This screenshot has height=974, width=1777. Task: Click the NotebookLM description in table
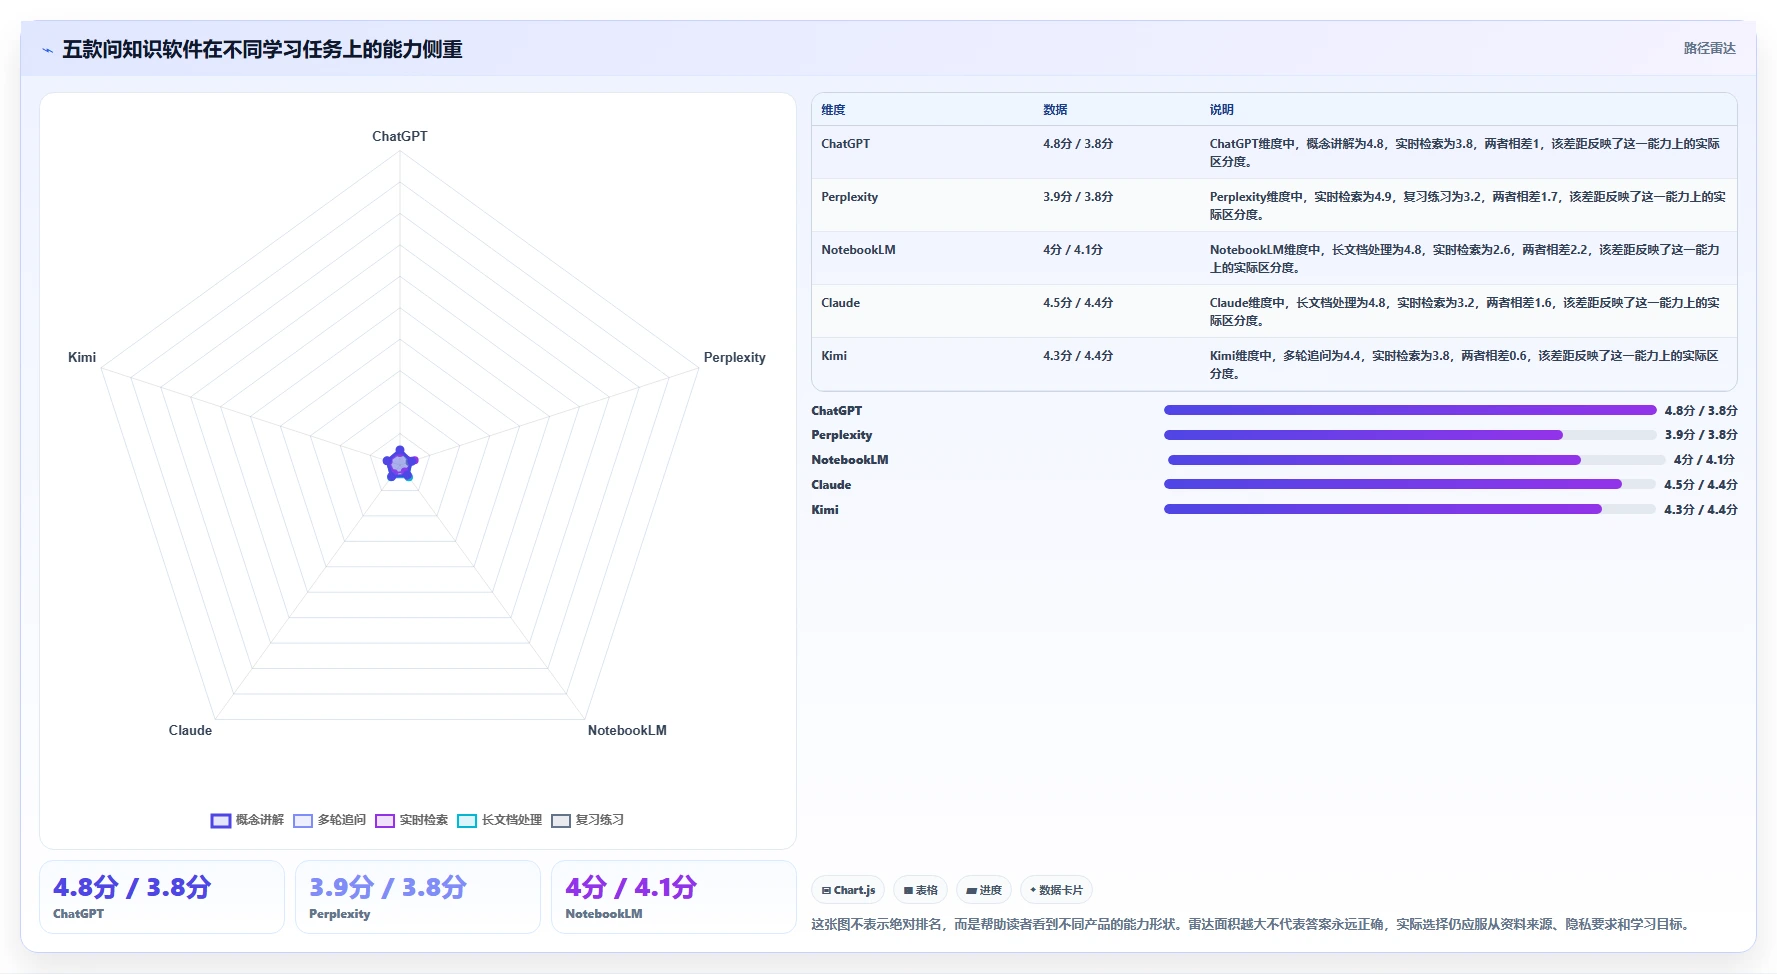point(1465,259)
